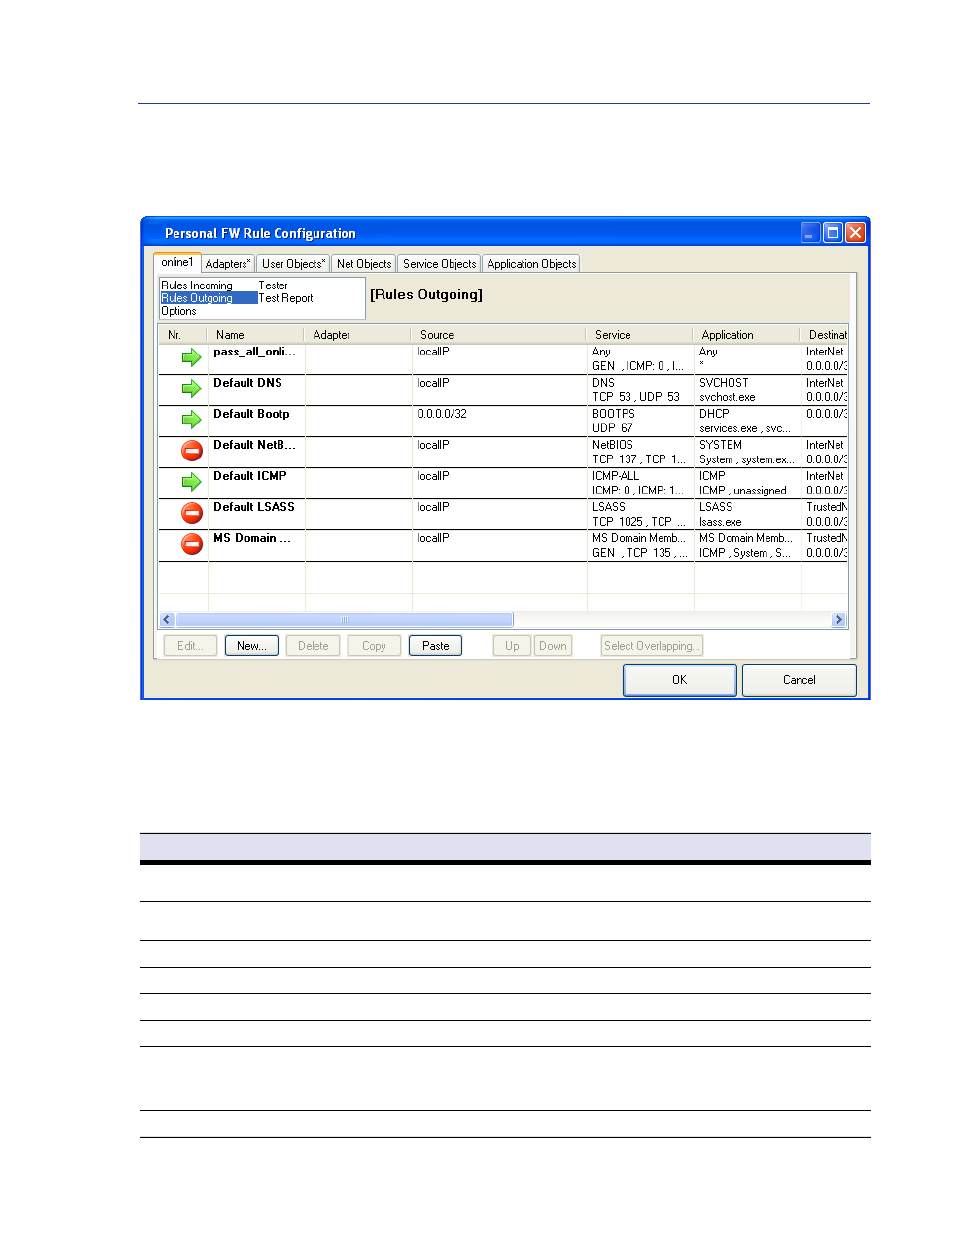Click green allow arrow of pass_all_onli rule
This screenshot has width=954, height=1235.
click(x=191, y=358)
